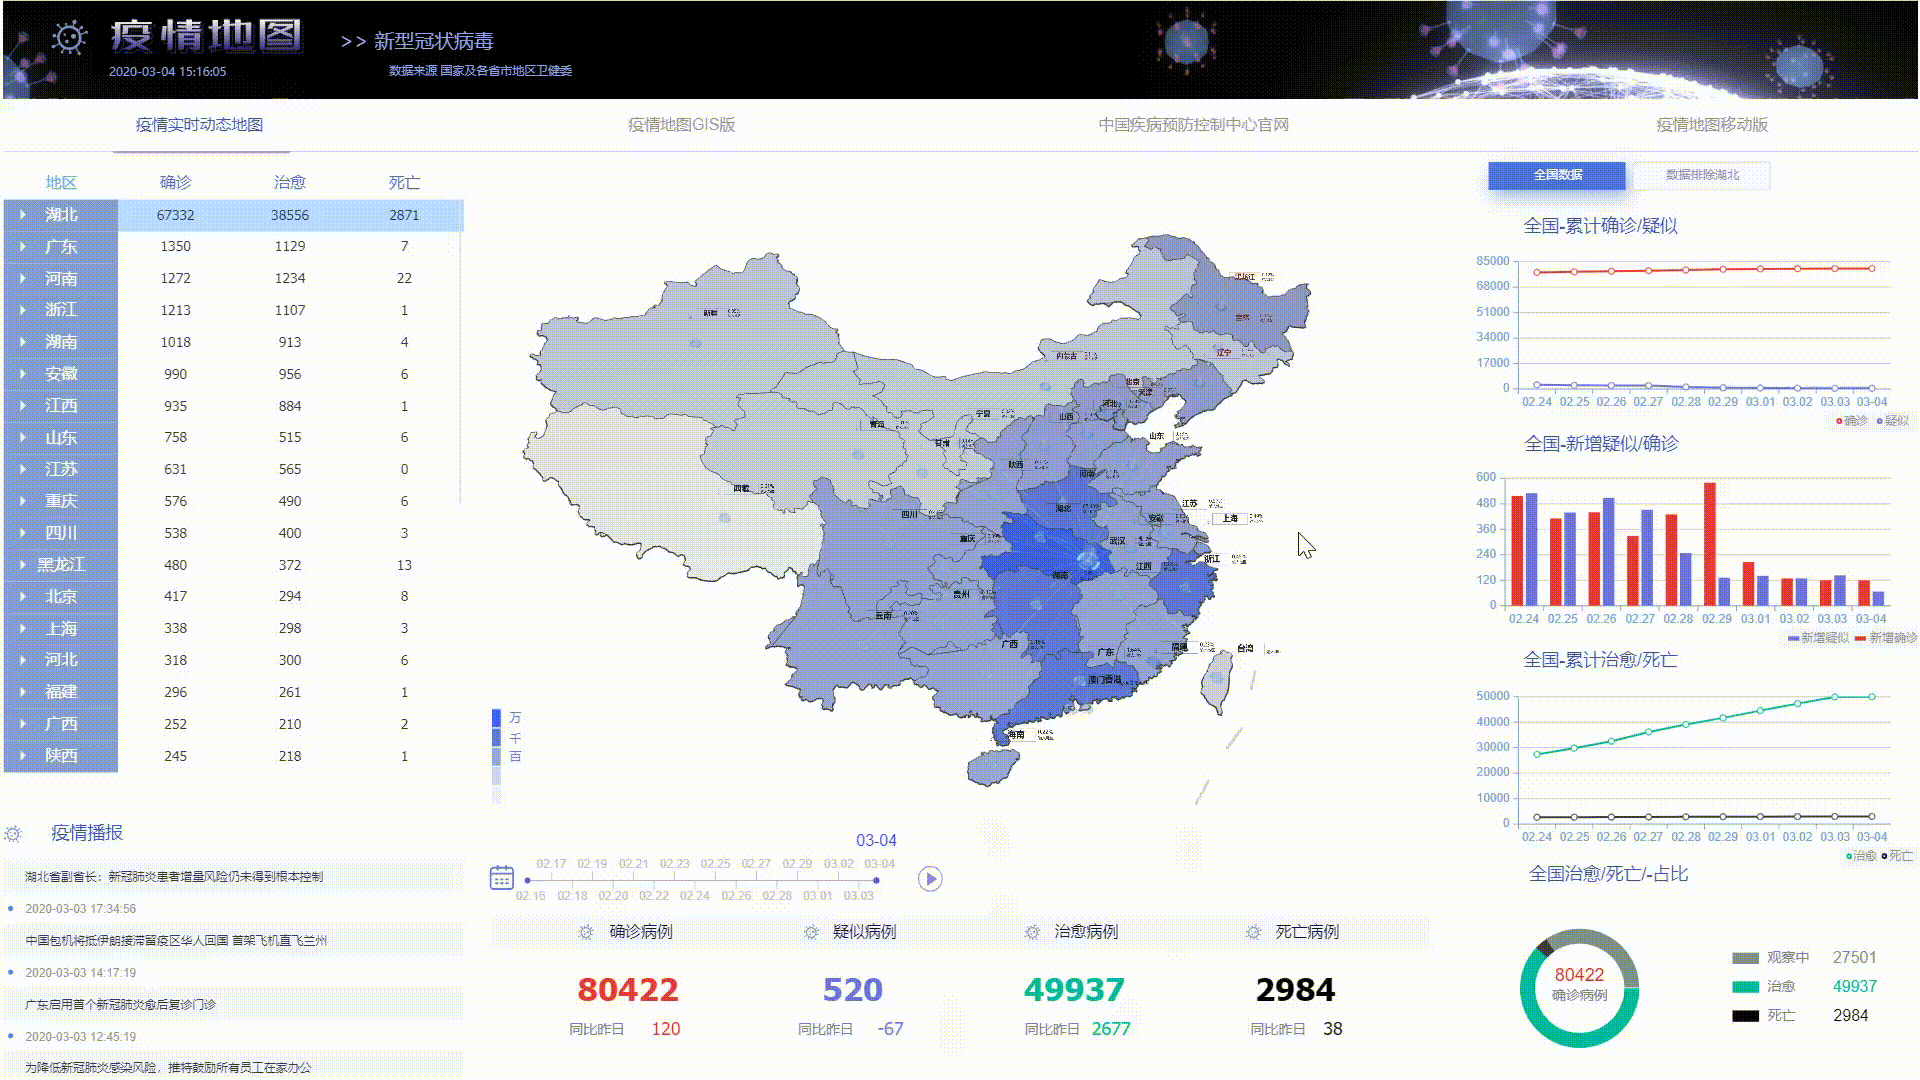The width and height of the screenshot is (1920, 1080).
Task: Toggle the 新增疑似 legend series
Action: [x=1818, y=638]
